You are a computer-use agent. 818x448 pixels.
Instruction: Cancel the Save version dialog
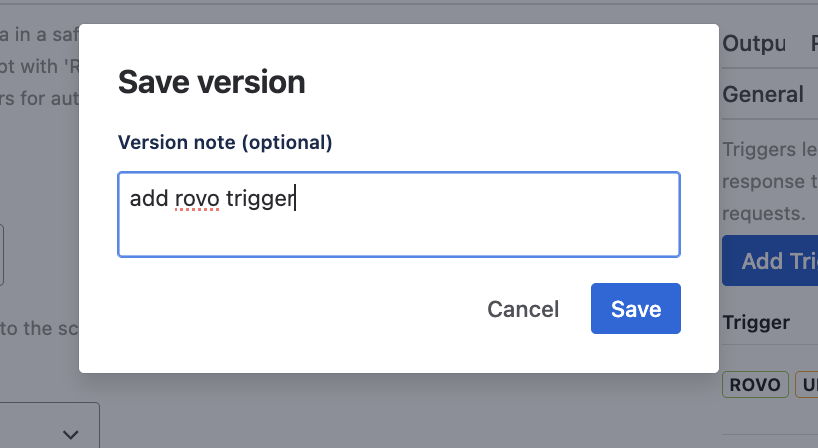point(523,309)
